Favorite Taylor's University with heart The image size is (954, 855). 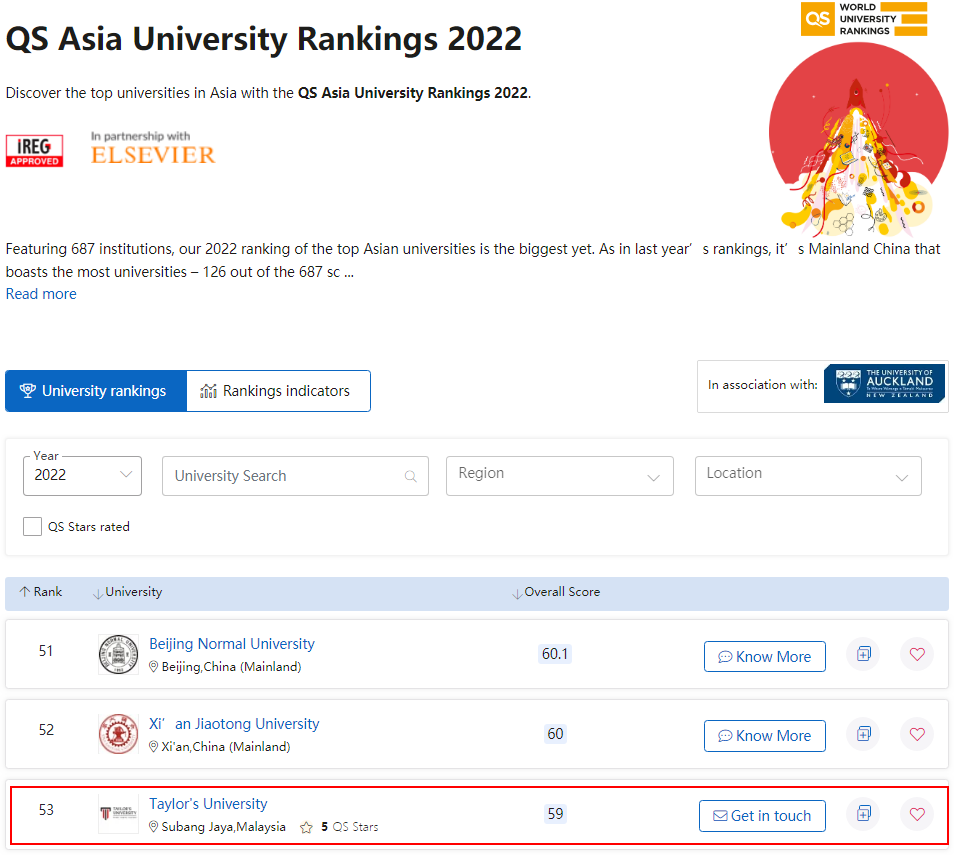917,814
